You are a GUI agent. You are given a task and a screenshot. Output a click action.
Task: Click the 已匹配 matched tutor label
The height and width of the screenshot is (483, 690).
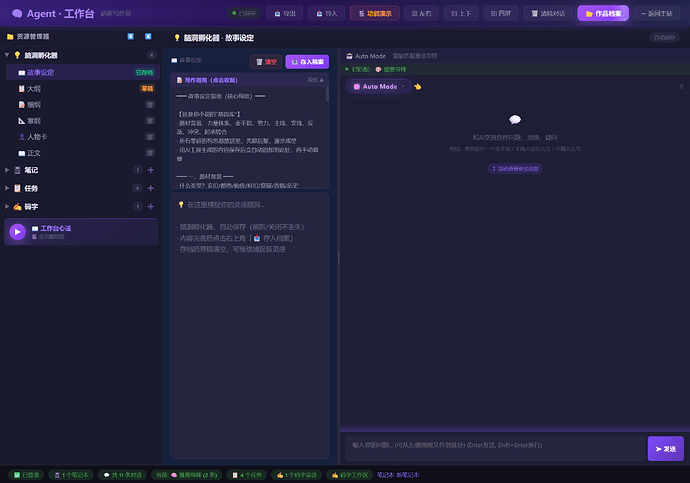(x=378, y=69)
